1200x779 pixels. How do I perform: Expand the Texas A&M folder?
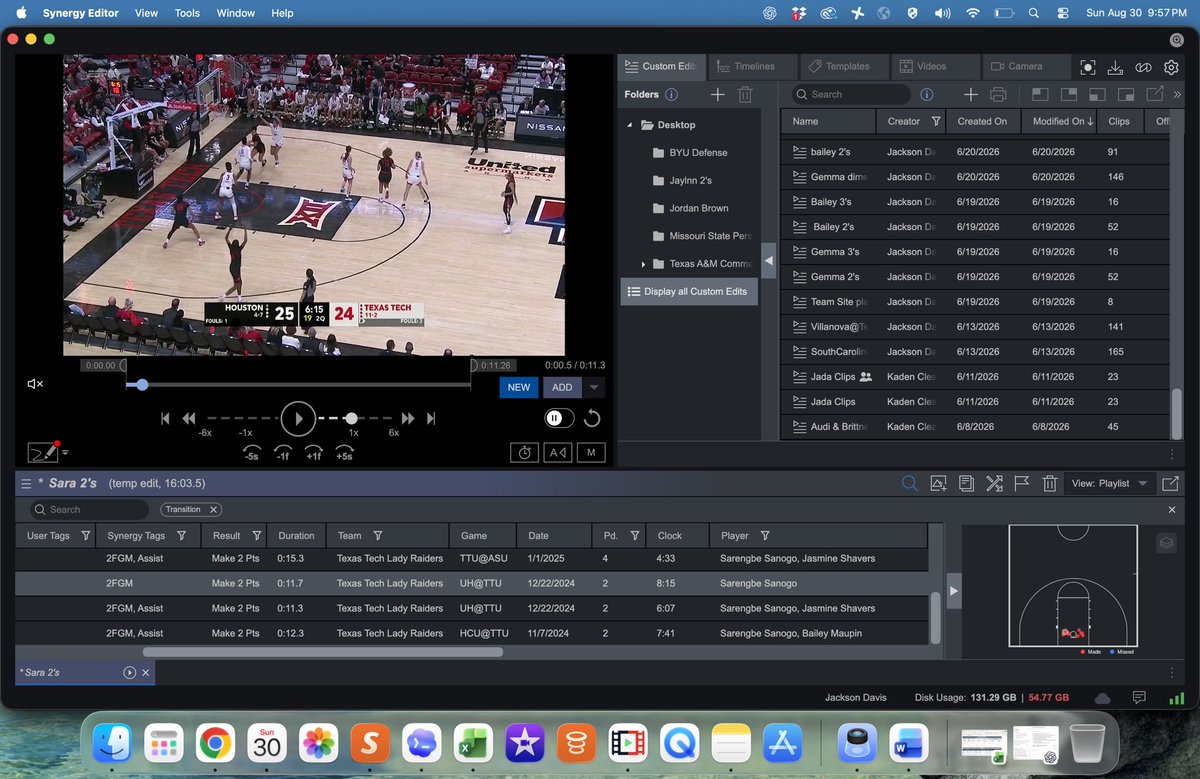[x=643, y=264]
